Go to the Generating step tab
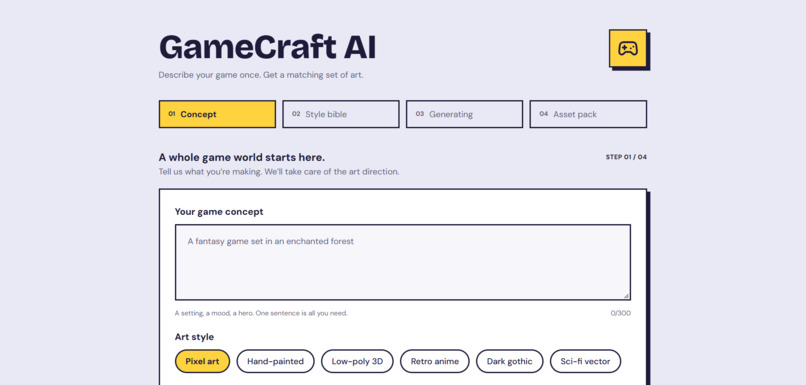This screenshot has width=806, height=385. coord(464,114)
